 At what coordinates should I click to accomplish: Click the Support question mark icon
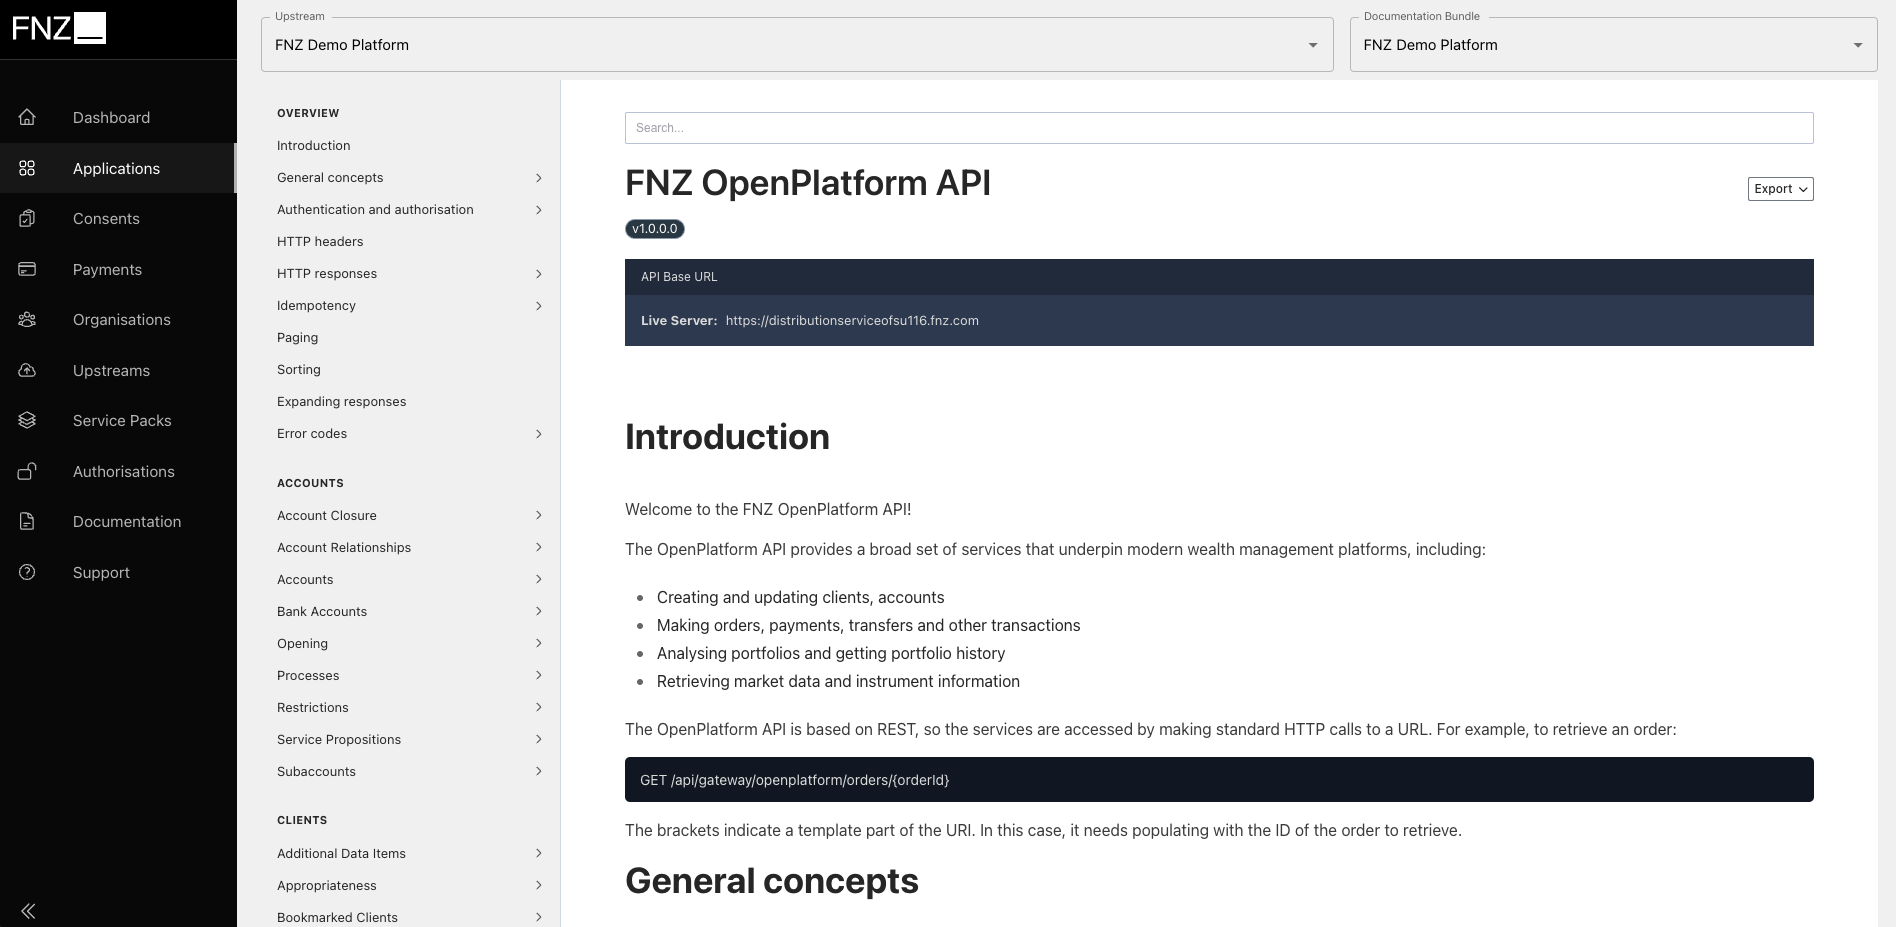pos(27,572)
